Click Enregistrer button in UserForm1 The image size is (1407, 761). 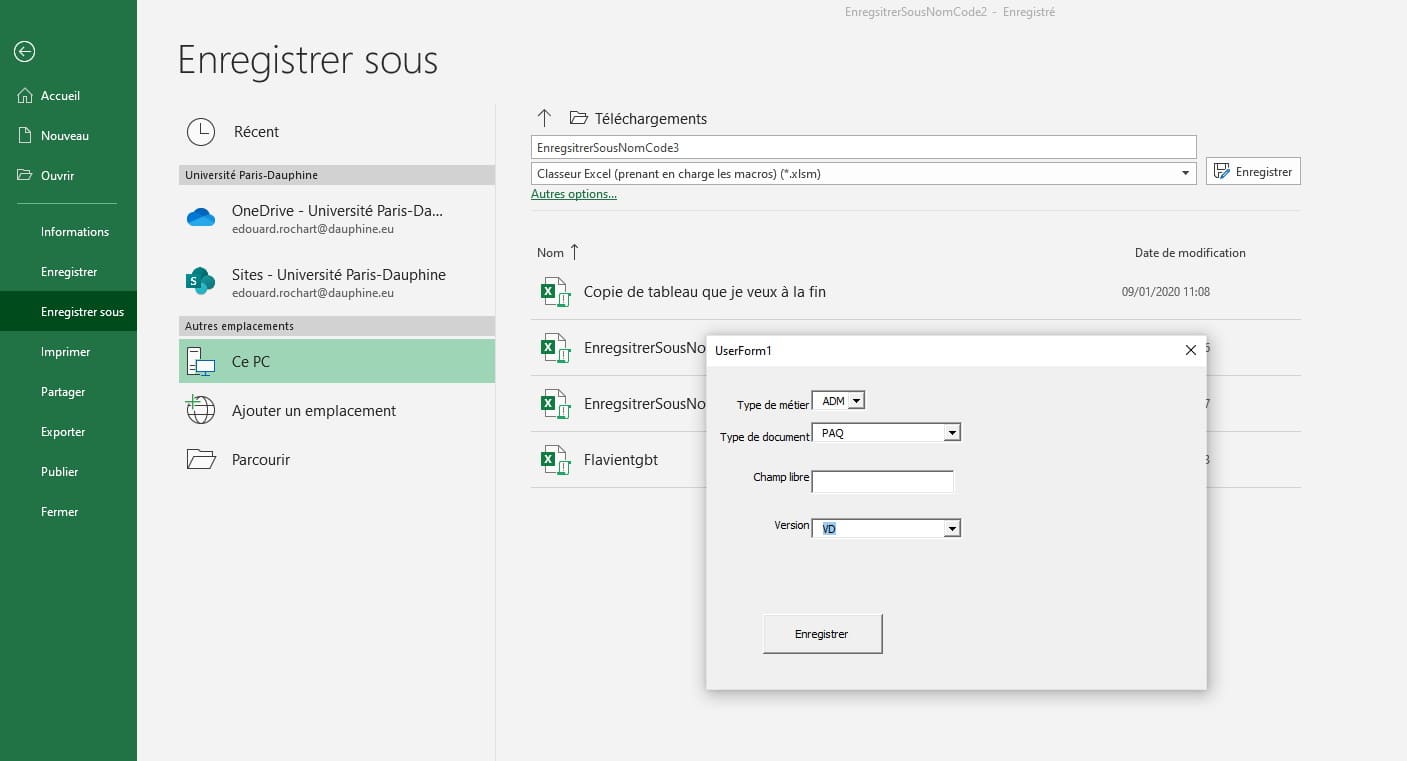[822, 634]
